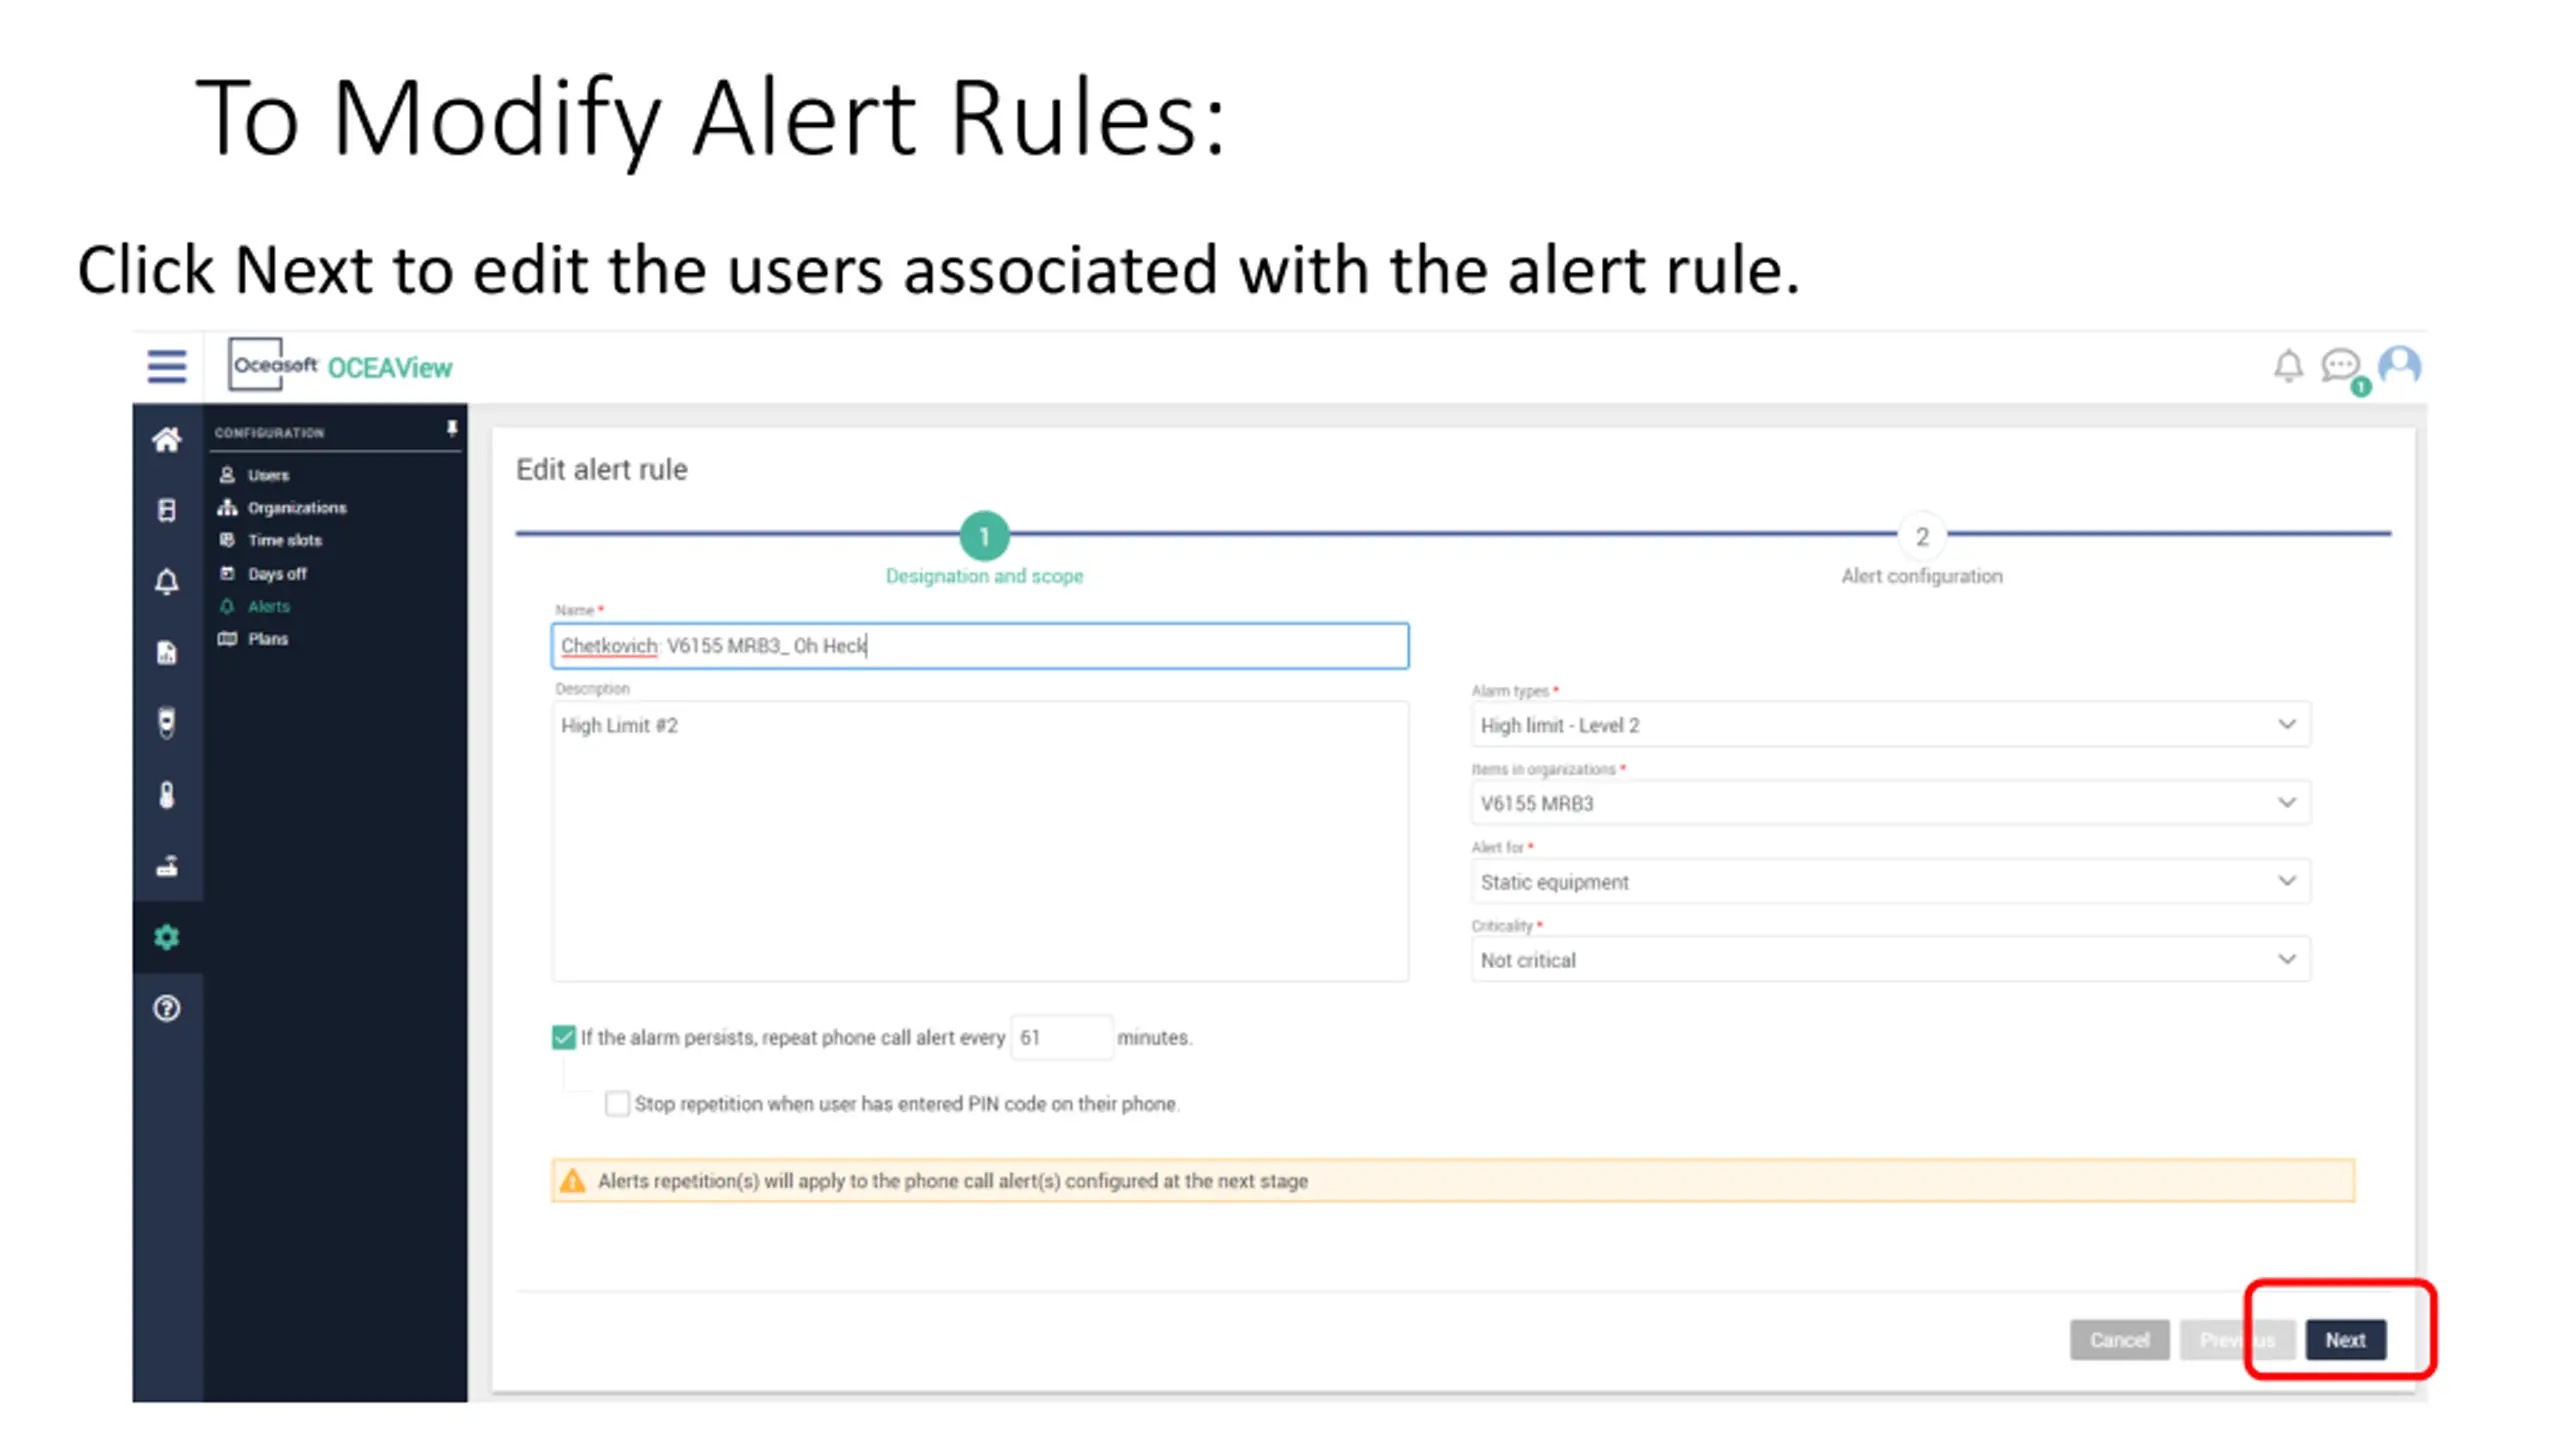Open Time slots in the Configuration menu
2560x1440 pixels.
(x=270, y=540)
